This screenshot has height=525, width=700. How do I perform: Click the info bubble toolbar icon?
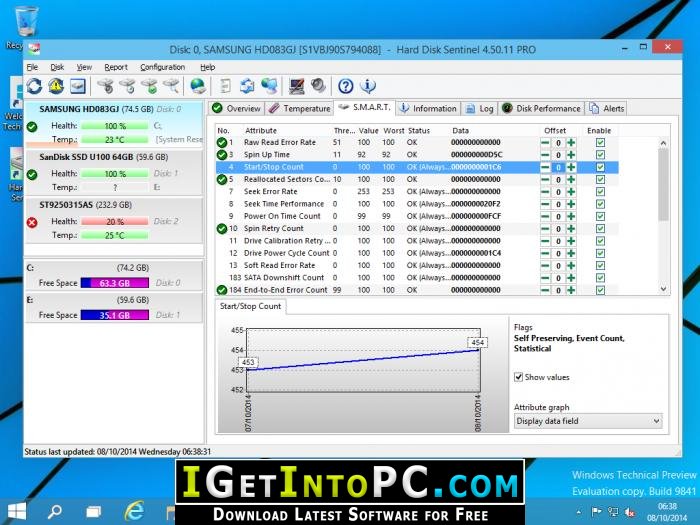pos(368,86)
